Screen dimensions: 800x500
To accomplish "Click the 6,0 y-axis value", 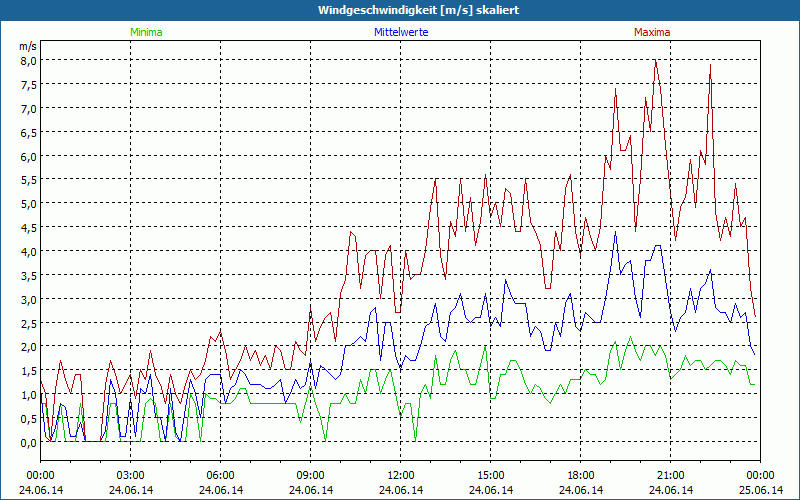I will tap(29, 156).
